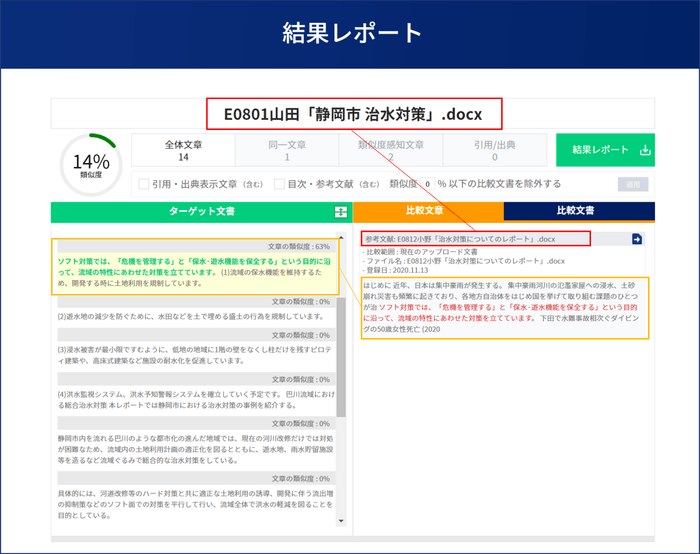Click the 結果レポート download button
Screen dimensions: 700x554
605,150
